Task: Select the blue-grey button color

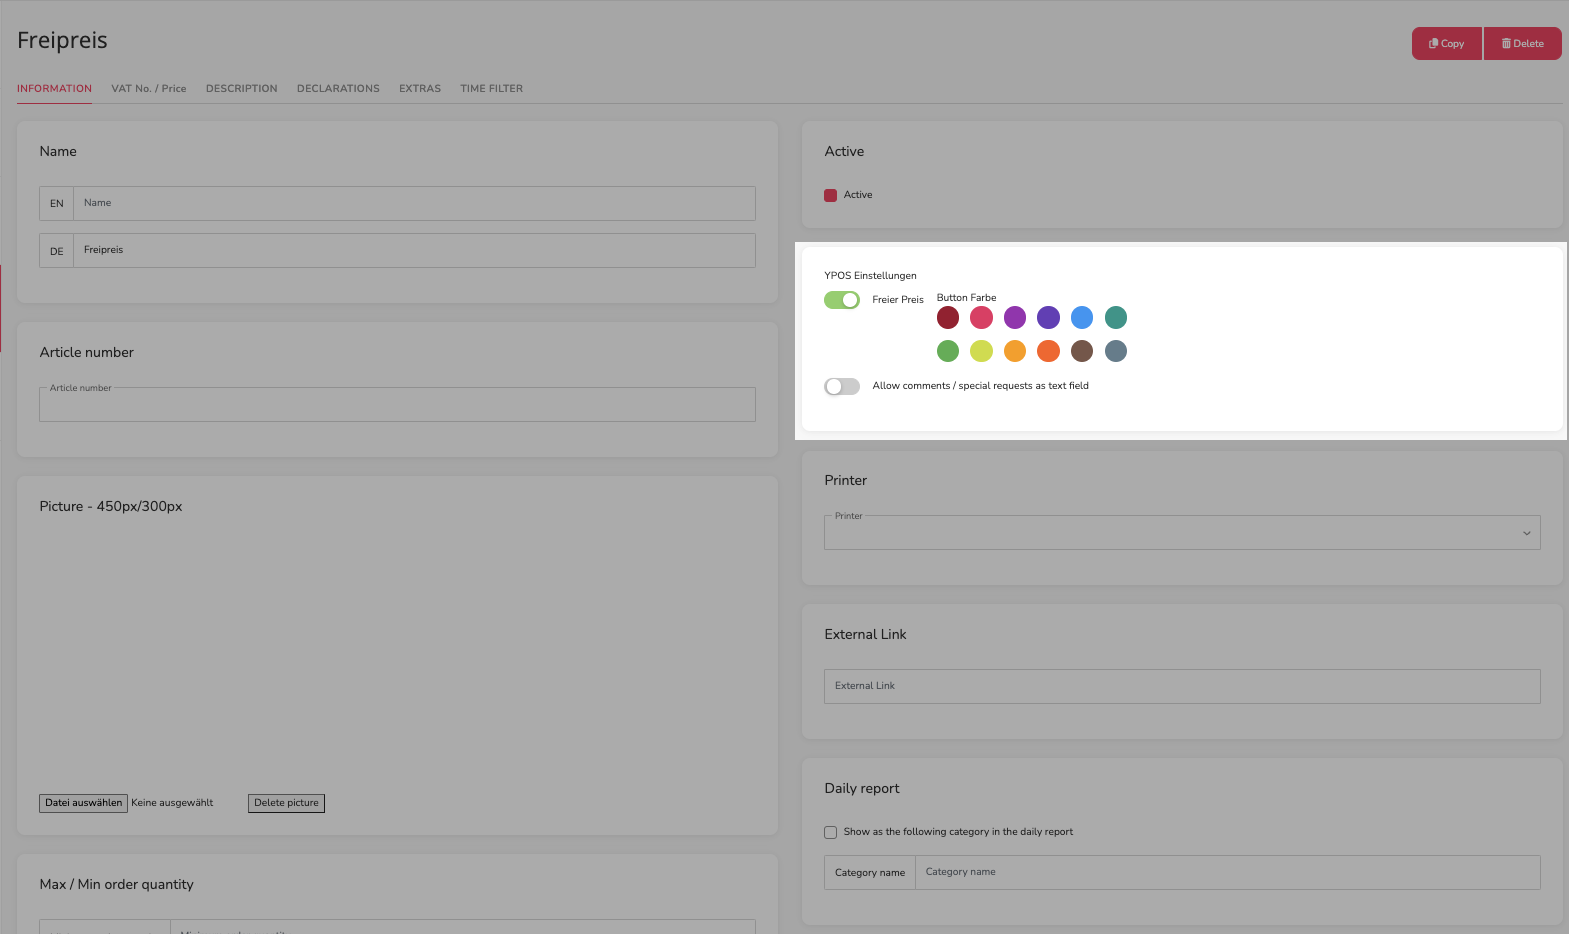Action: coord(1116,351)
